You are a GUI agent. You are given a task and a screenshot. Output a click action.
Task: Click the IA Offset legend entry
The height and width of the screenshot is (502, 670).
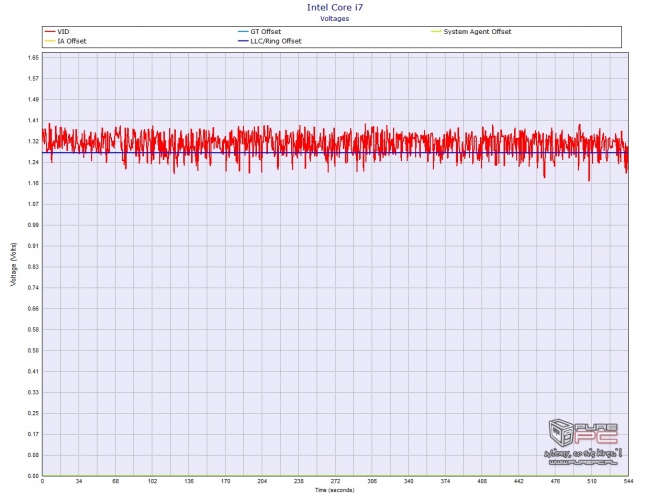click(65, 41)
